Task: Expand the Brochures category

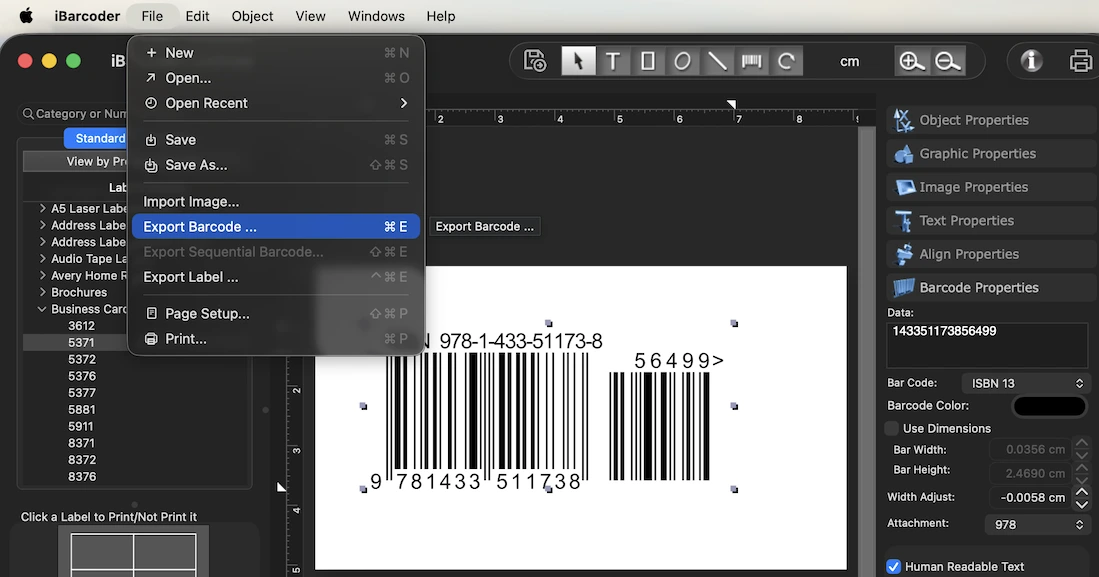Action: point(43,292)
